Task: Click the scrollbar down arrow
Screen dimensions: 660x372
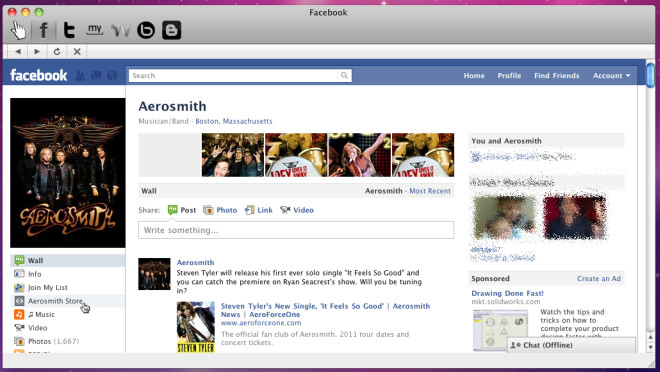Action: (650, 348)
